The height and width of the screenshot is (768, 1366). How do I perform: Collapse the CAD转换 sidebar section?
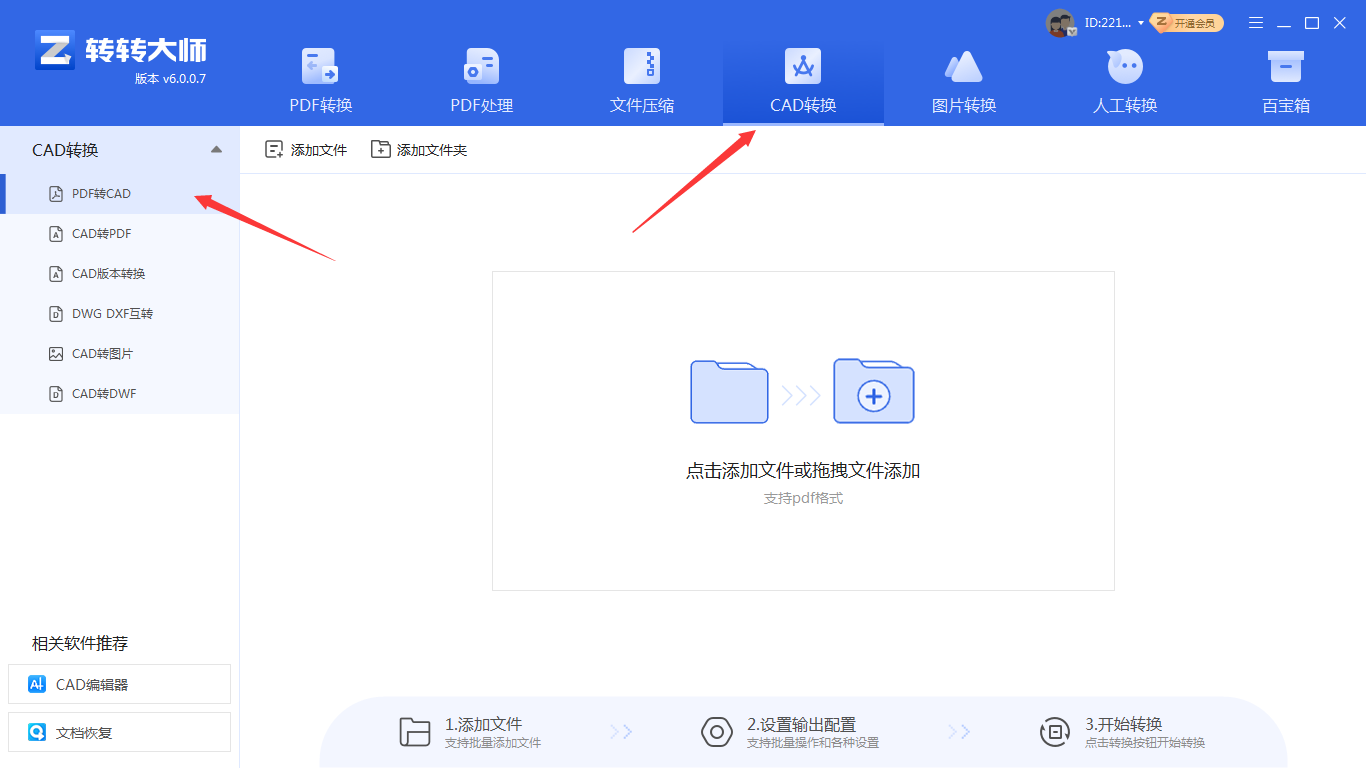click(216, 147)
